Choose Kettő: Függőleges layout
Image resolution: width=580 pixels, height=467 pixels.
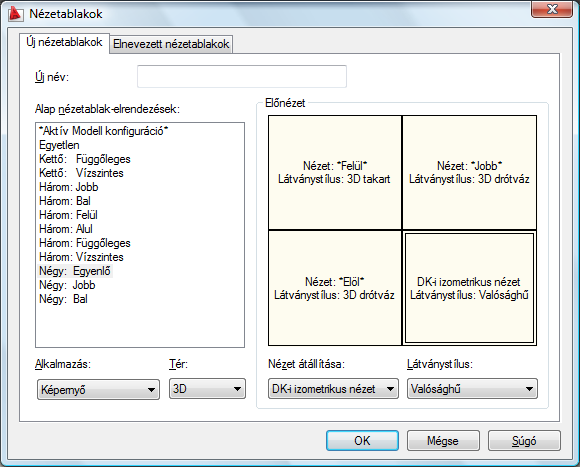[x=85, y=159]
